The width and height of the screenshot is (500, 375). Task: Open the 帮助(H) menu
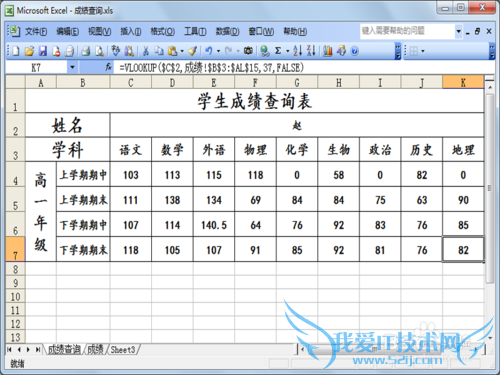(295, 32)
